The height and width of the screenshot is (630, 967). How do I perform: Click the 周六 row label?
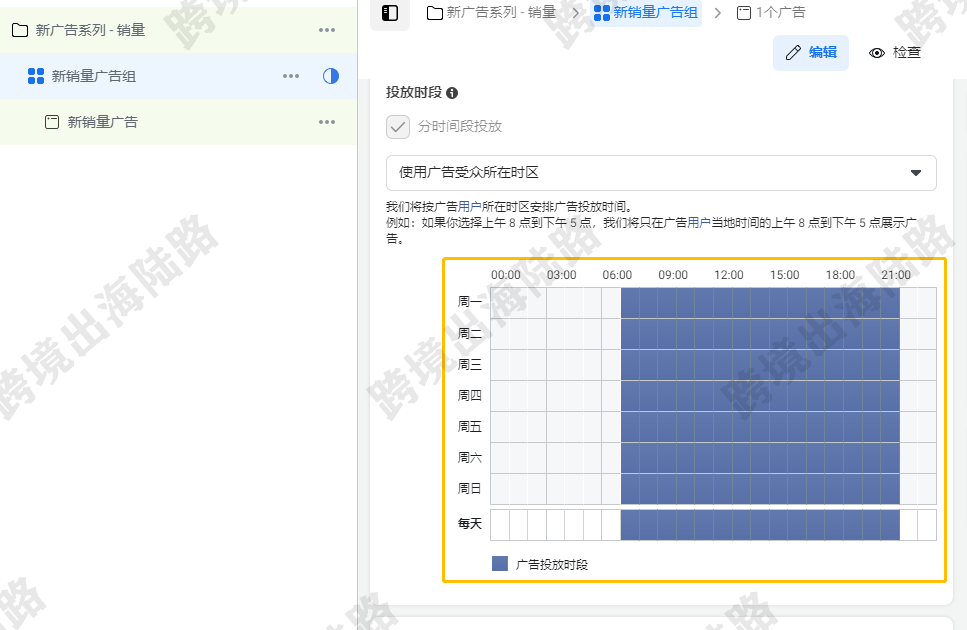pyautogui.click(x=469, y=457)
